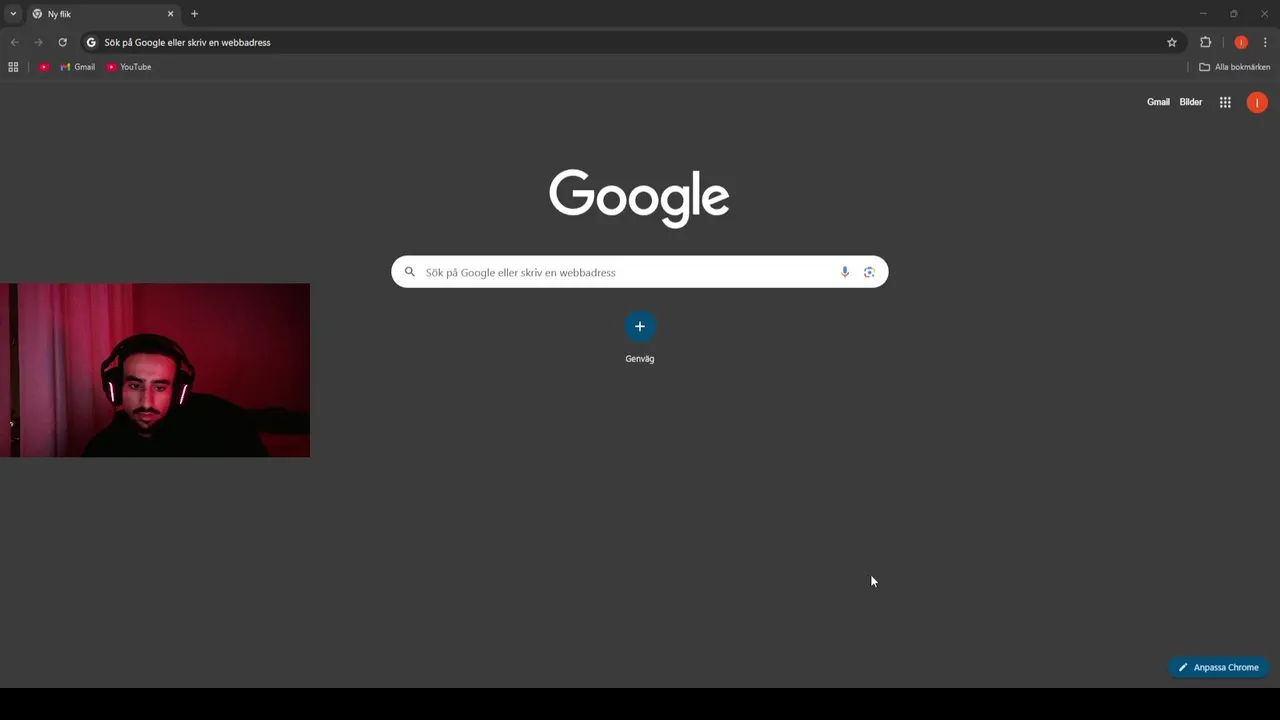Open the YouTube bookmark
The height and width of the screenshot is (720, 1280).
click(x=129, y=67)
